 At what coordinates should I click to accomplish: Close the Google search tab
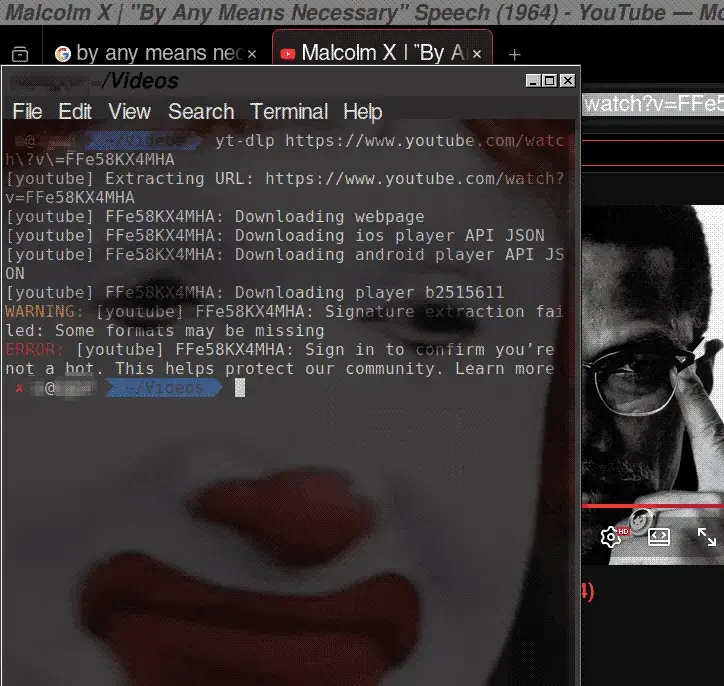point(251,54)
